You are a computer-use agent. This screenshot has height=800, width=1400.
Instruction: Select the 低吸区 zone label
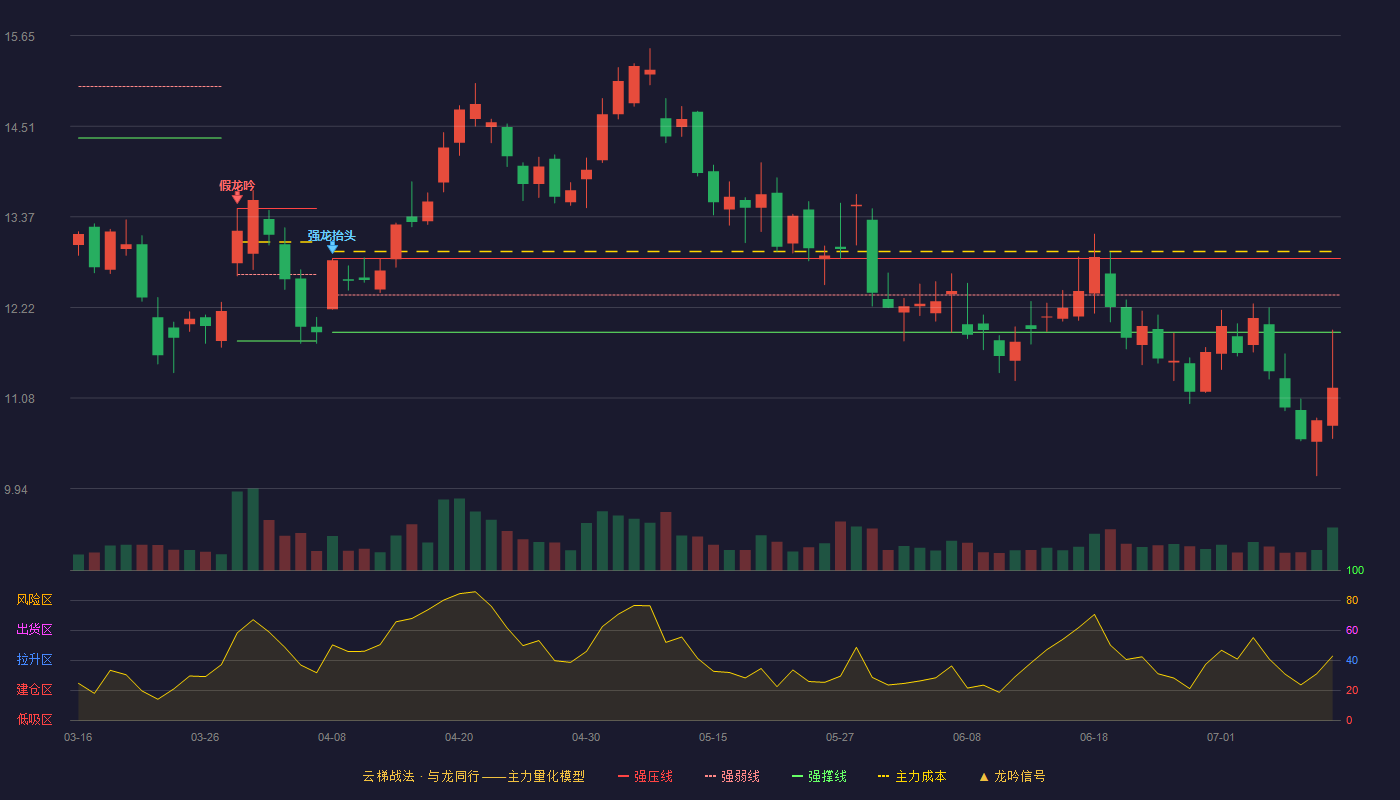click(x=34, y=720)
